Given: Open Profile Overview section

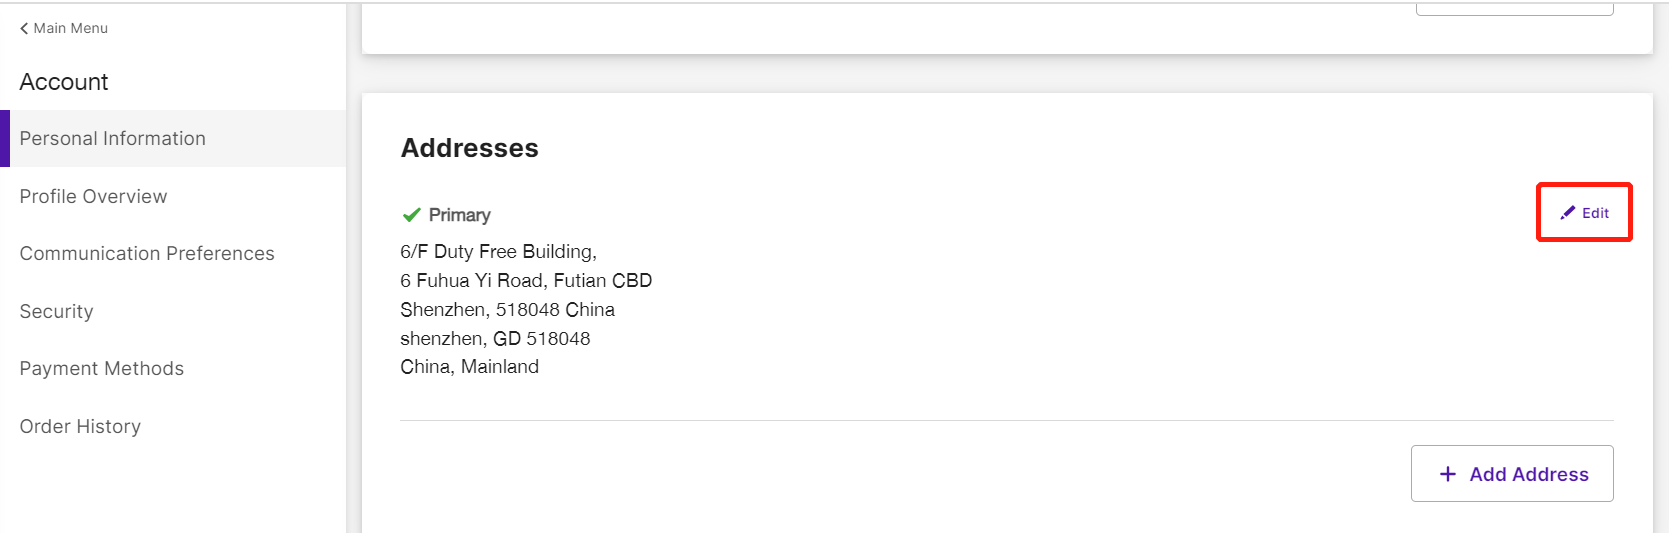Looking at the screenshot, I should click(94, 196).
